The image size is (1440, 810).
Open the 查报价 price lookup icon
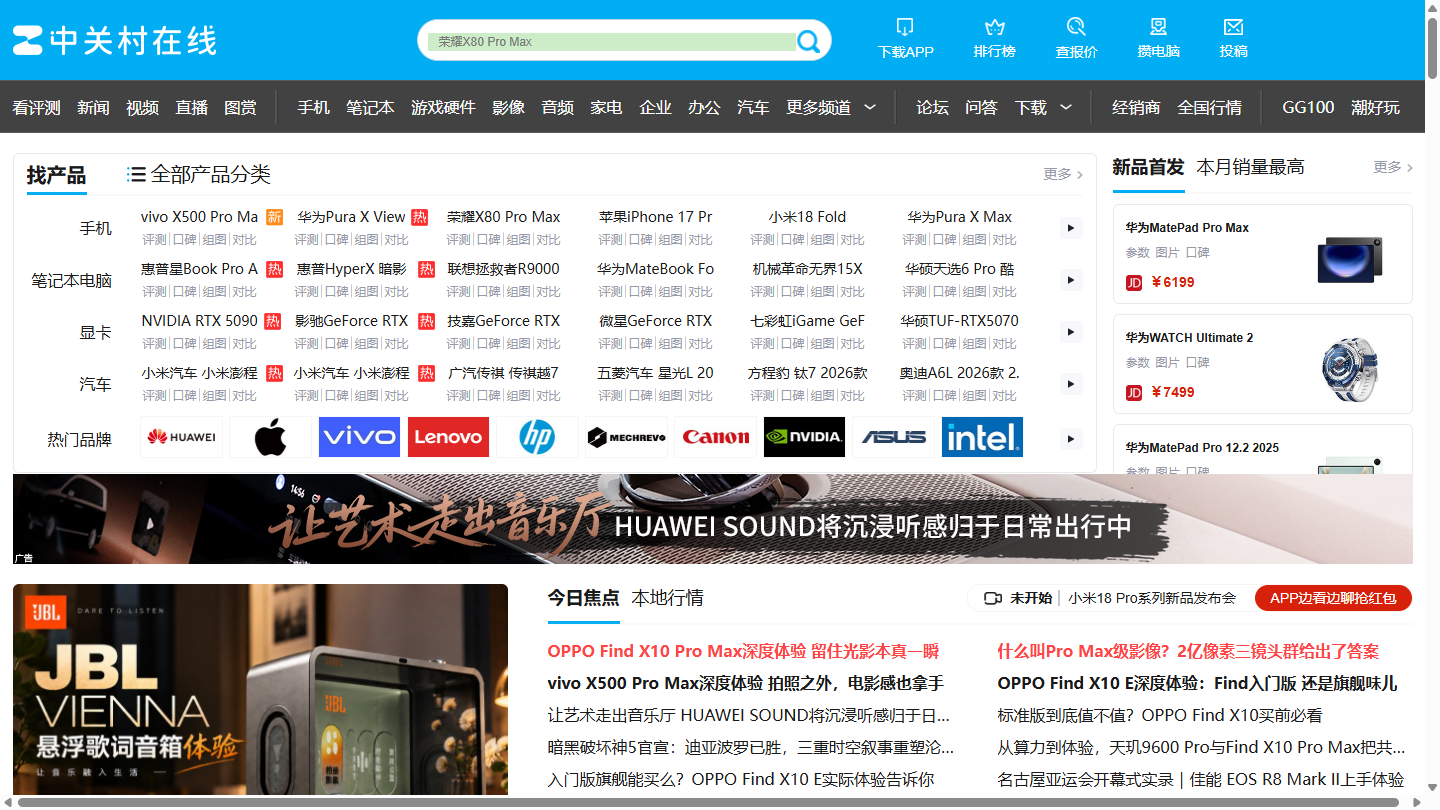coord(1076,27)
